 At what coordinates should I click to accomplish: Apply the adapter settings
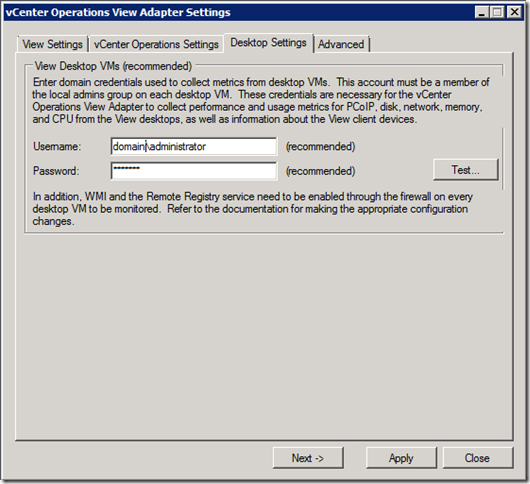pyautogui.click(x=401, y=458)
